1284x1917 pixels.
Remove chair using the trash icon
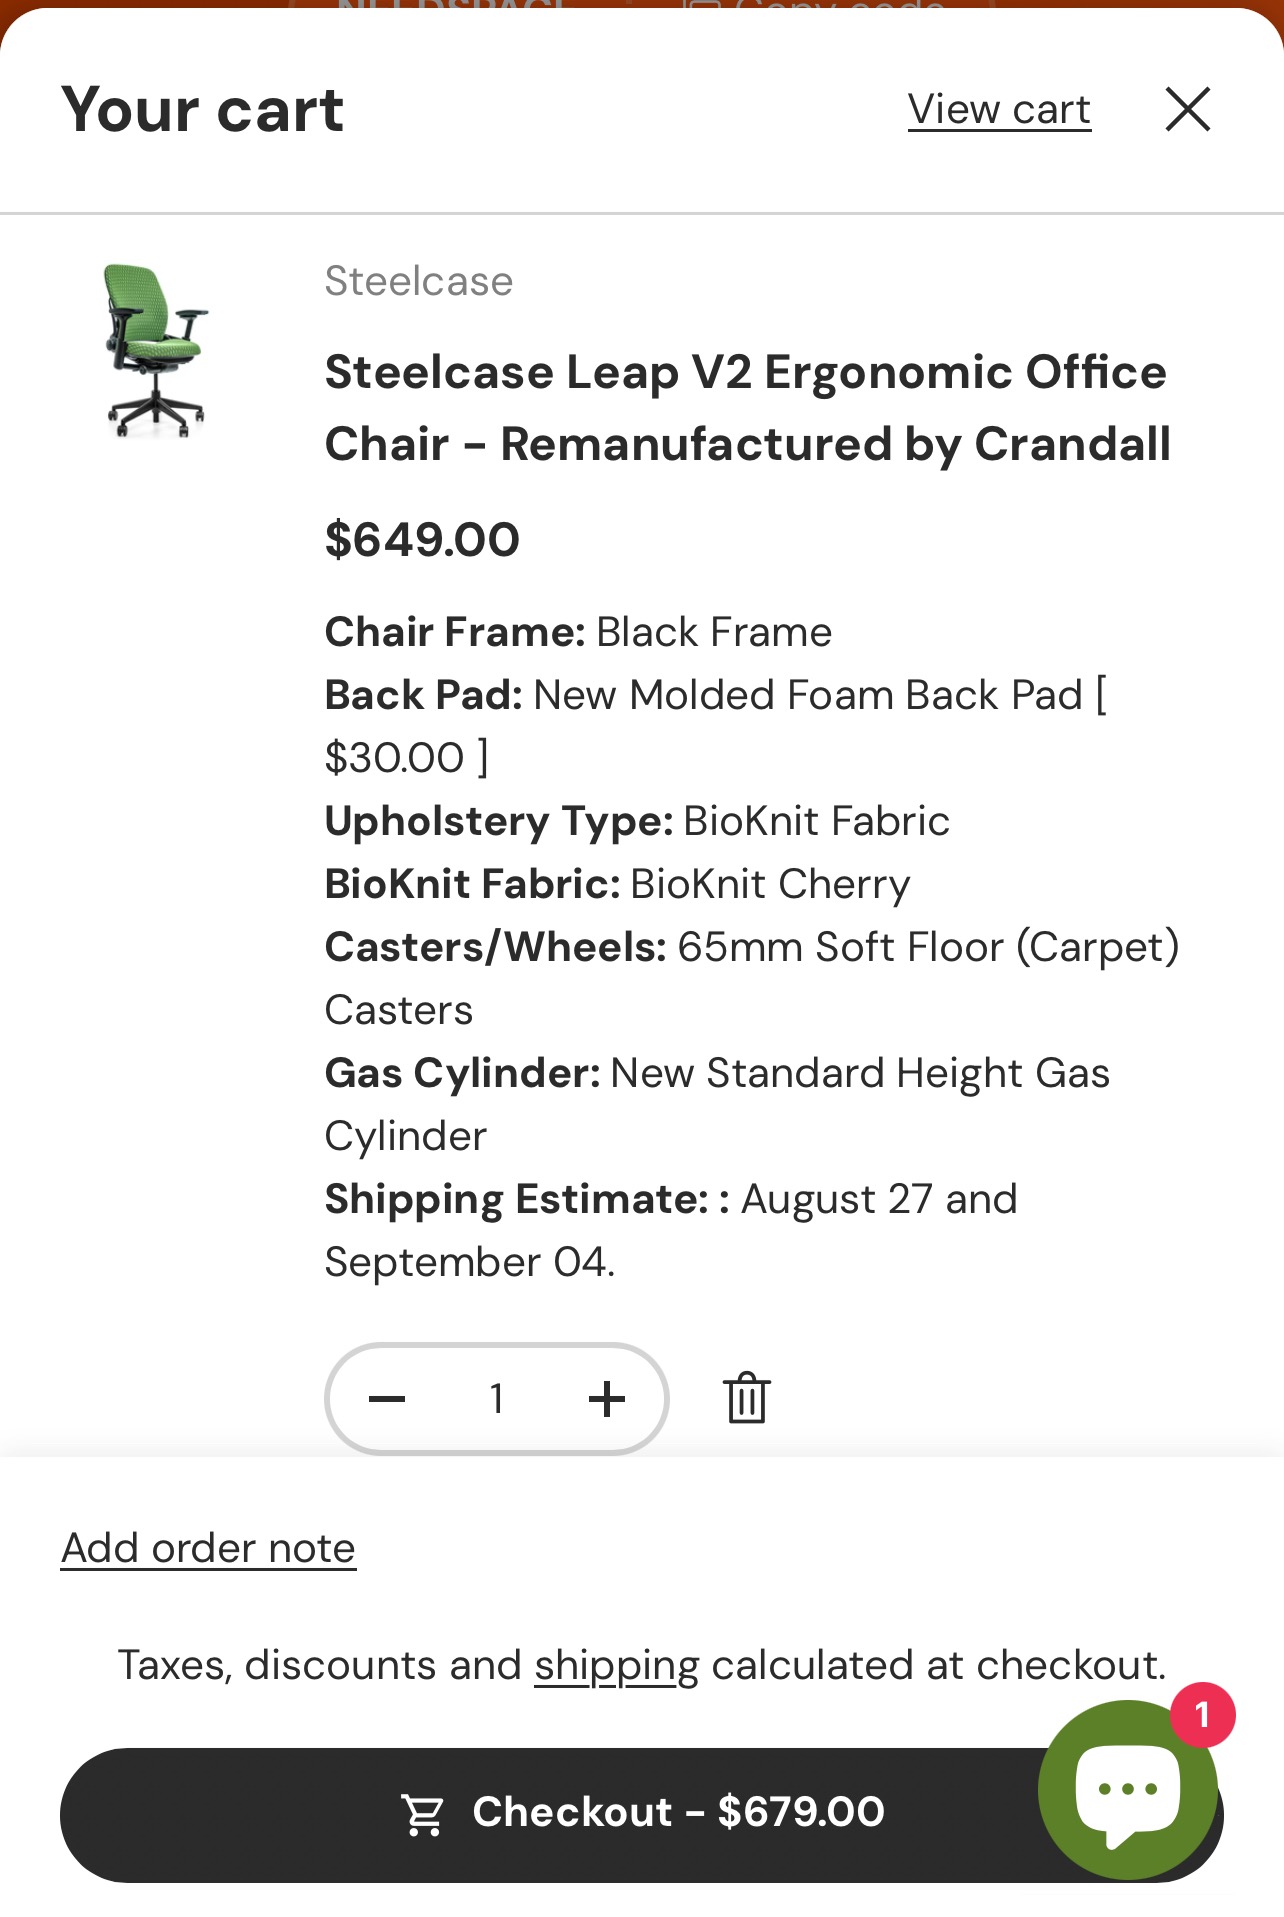click(747, 1397)
